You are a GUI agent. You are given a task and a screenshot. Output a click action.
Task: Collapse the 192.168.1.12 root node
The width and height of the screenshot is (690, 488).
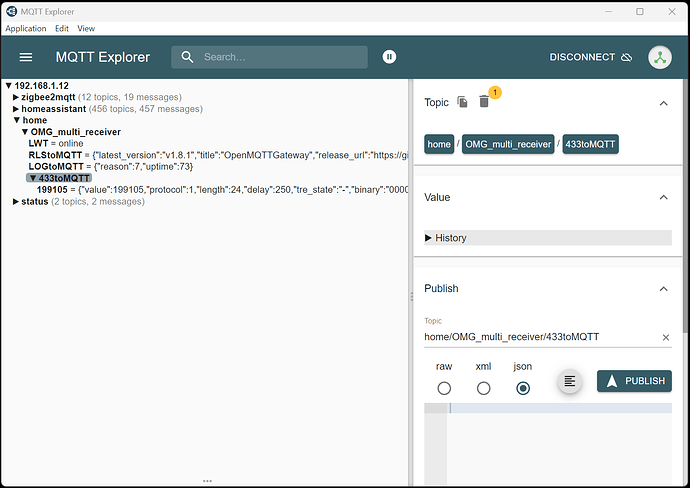[x=8, y=86]
